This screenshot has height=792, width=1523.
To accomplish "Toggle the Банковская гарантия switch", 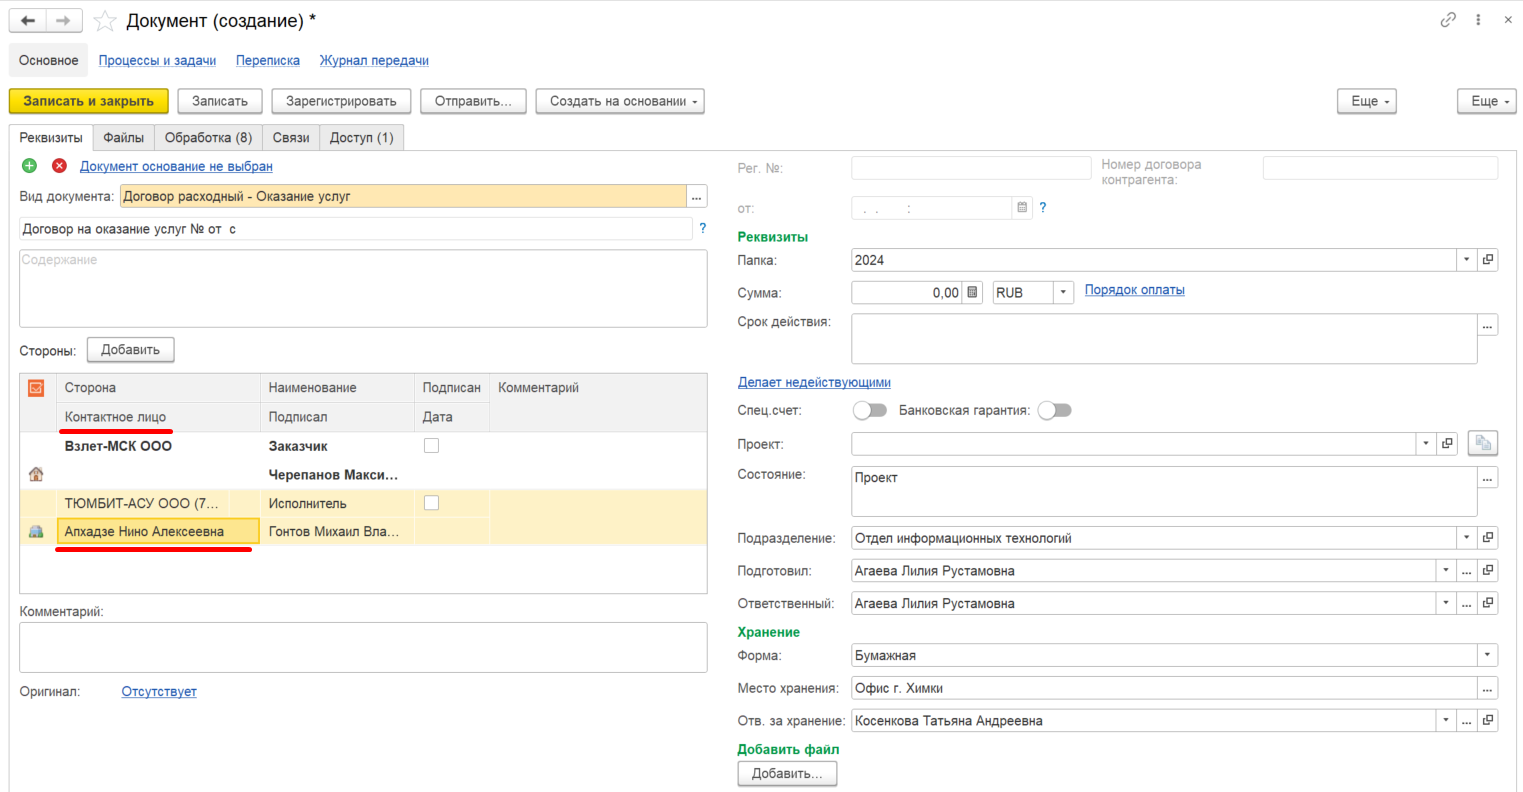I will (x=1054, y=410).
